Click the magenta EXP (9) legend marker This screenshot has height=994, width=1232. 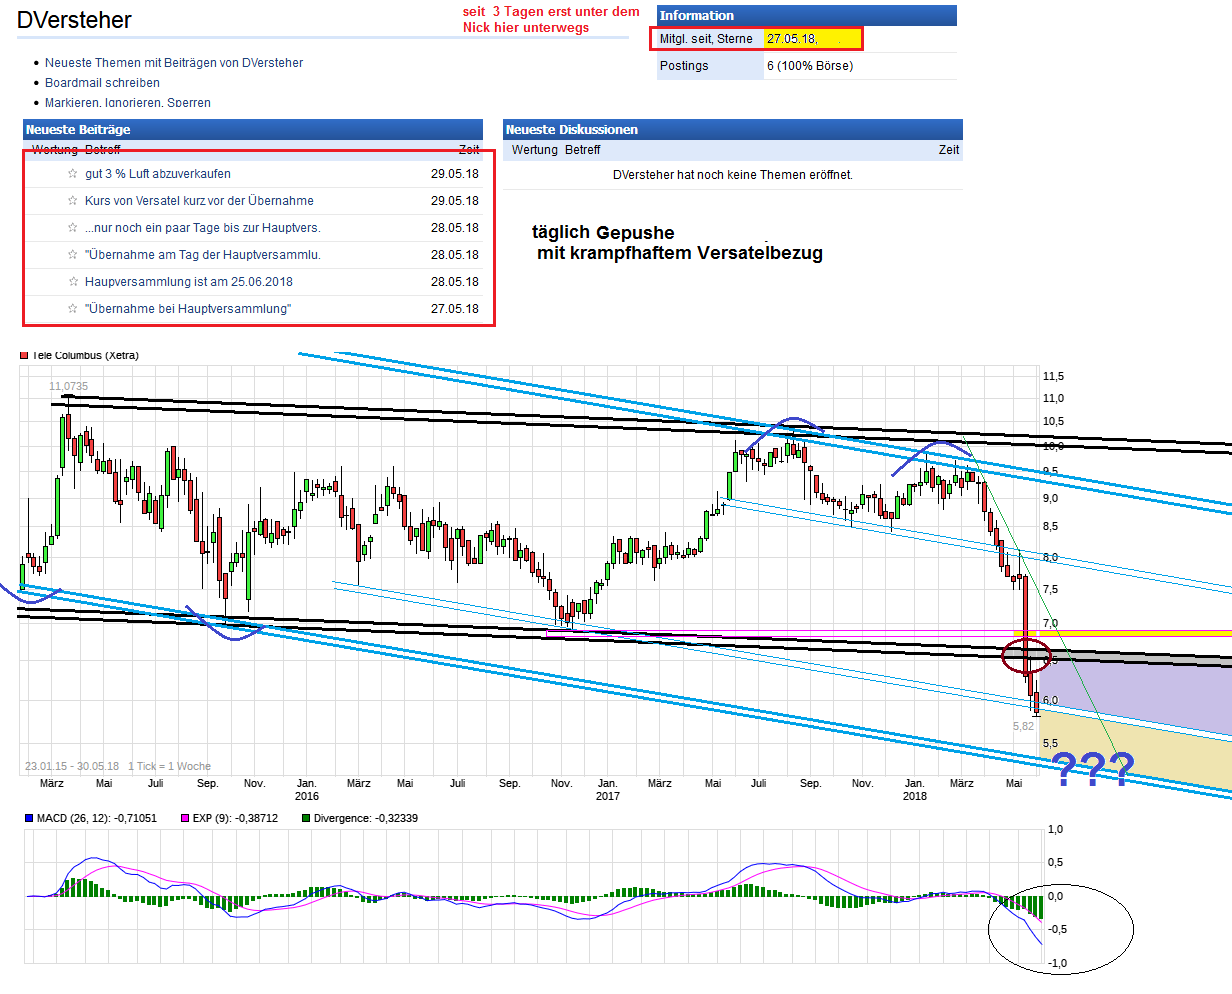pos(185,818)
